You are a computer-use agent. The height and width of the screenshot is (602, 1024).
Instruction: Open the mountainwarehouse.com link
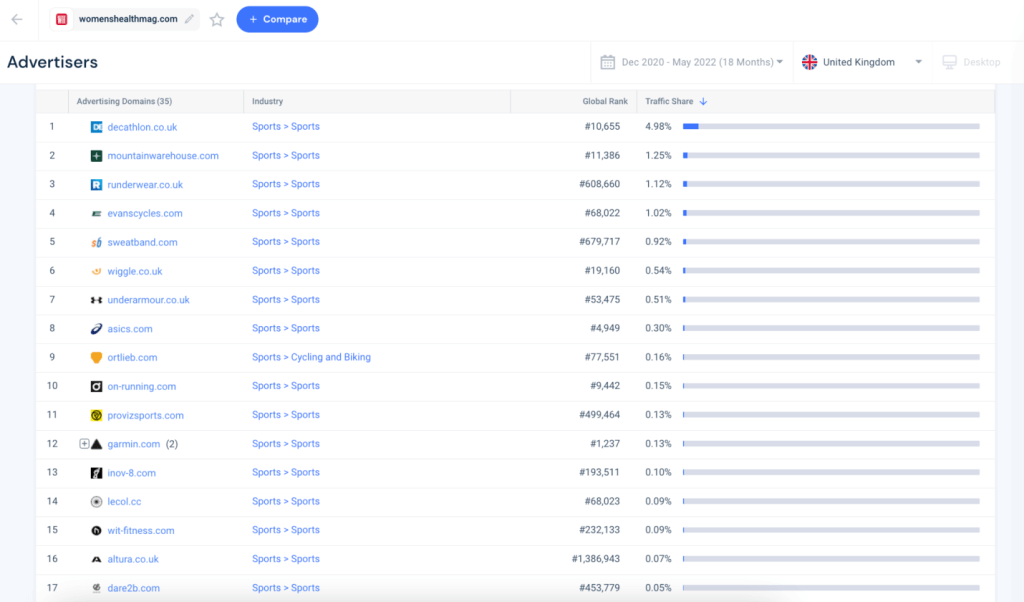[163, 155]
